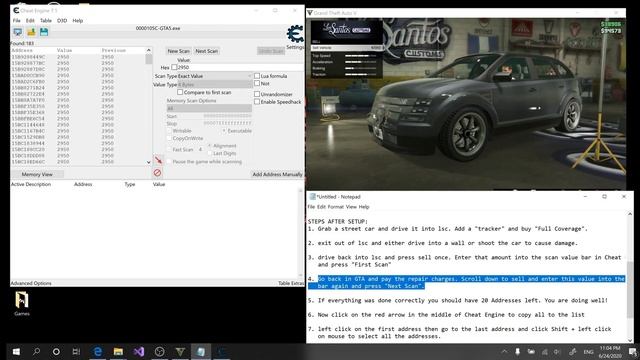Screen dimensions: 640x360
Task: Check Compare to first scan
Action: click(x=180, y=92)
